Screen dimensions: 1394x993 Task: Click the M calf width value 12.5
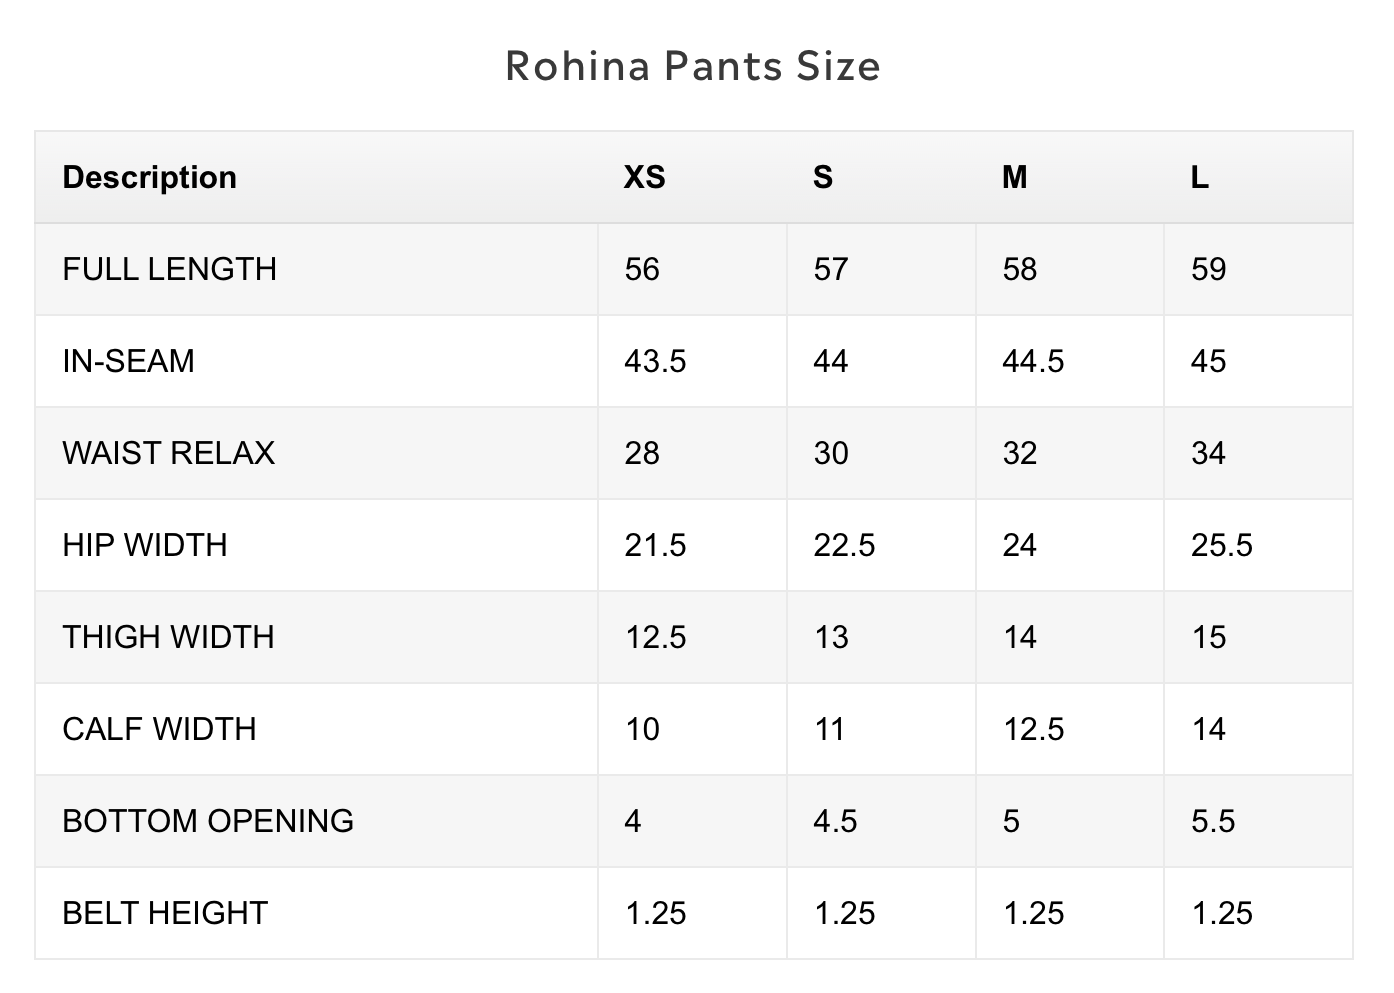point(1033,729)
